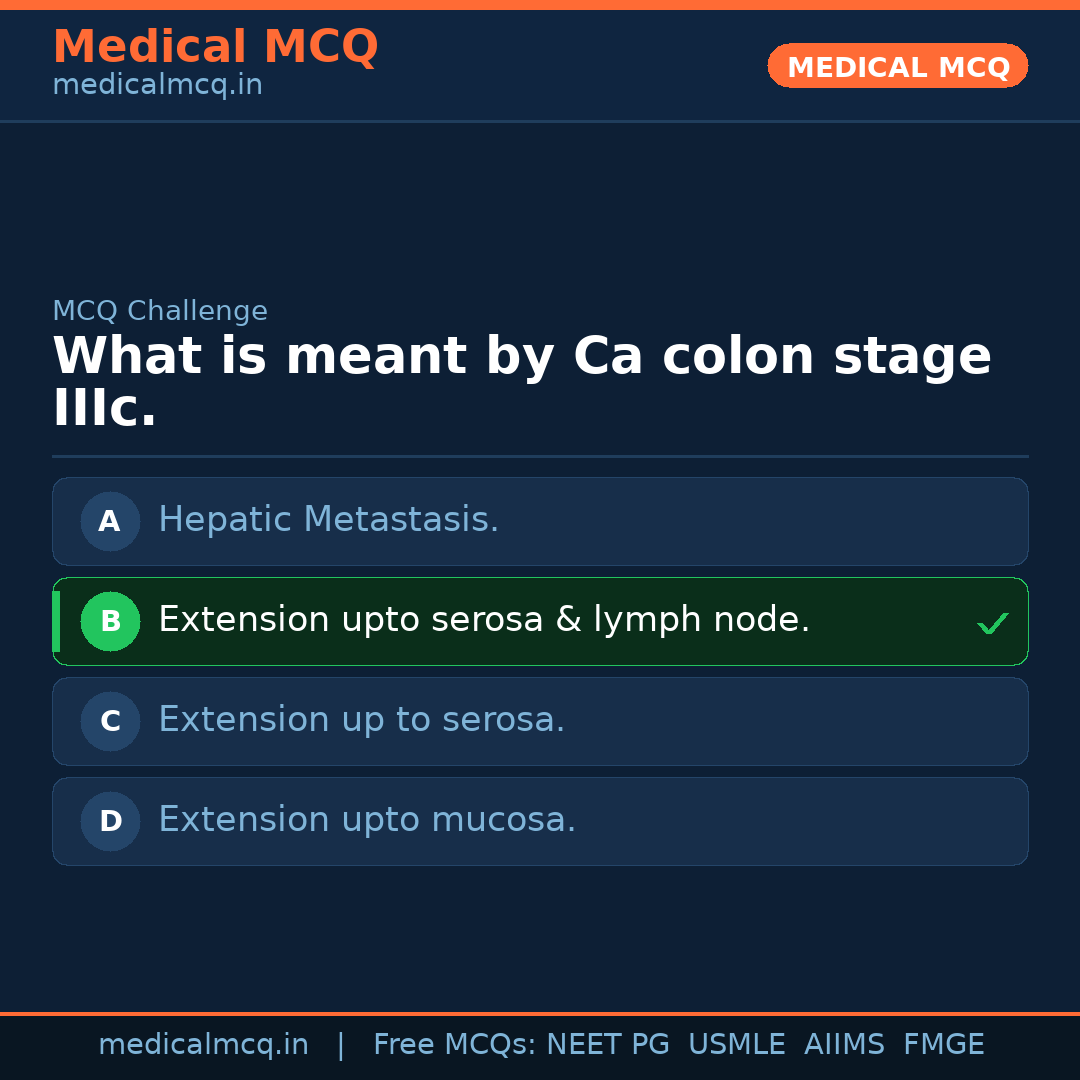Image resolution: width=1080 pixels, height=1080 pixels.
Task: Click the letter D circle badge
Action: click(110, 821)
